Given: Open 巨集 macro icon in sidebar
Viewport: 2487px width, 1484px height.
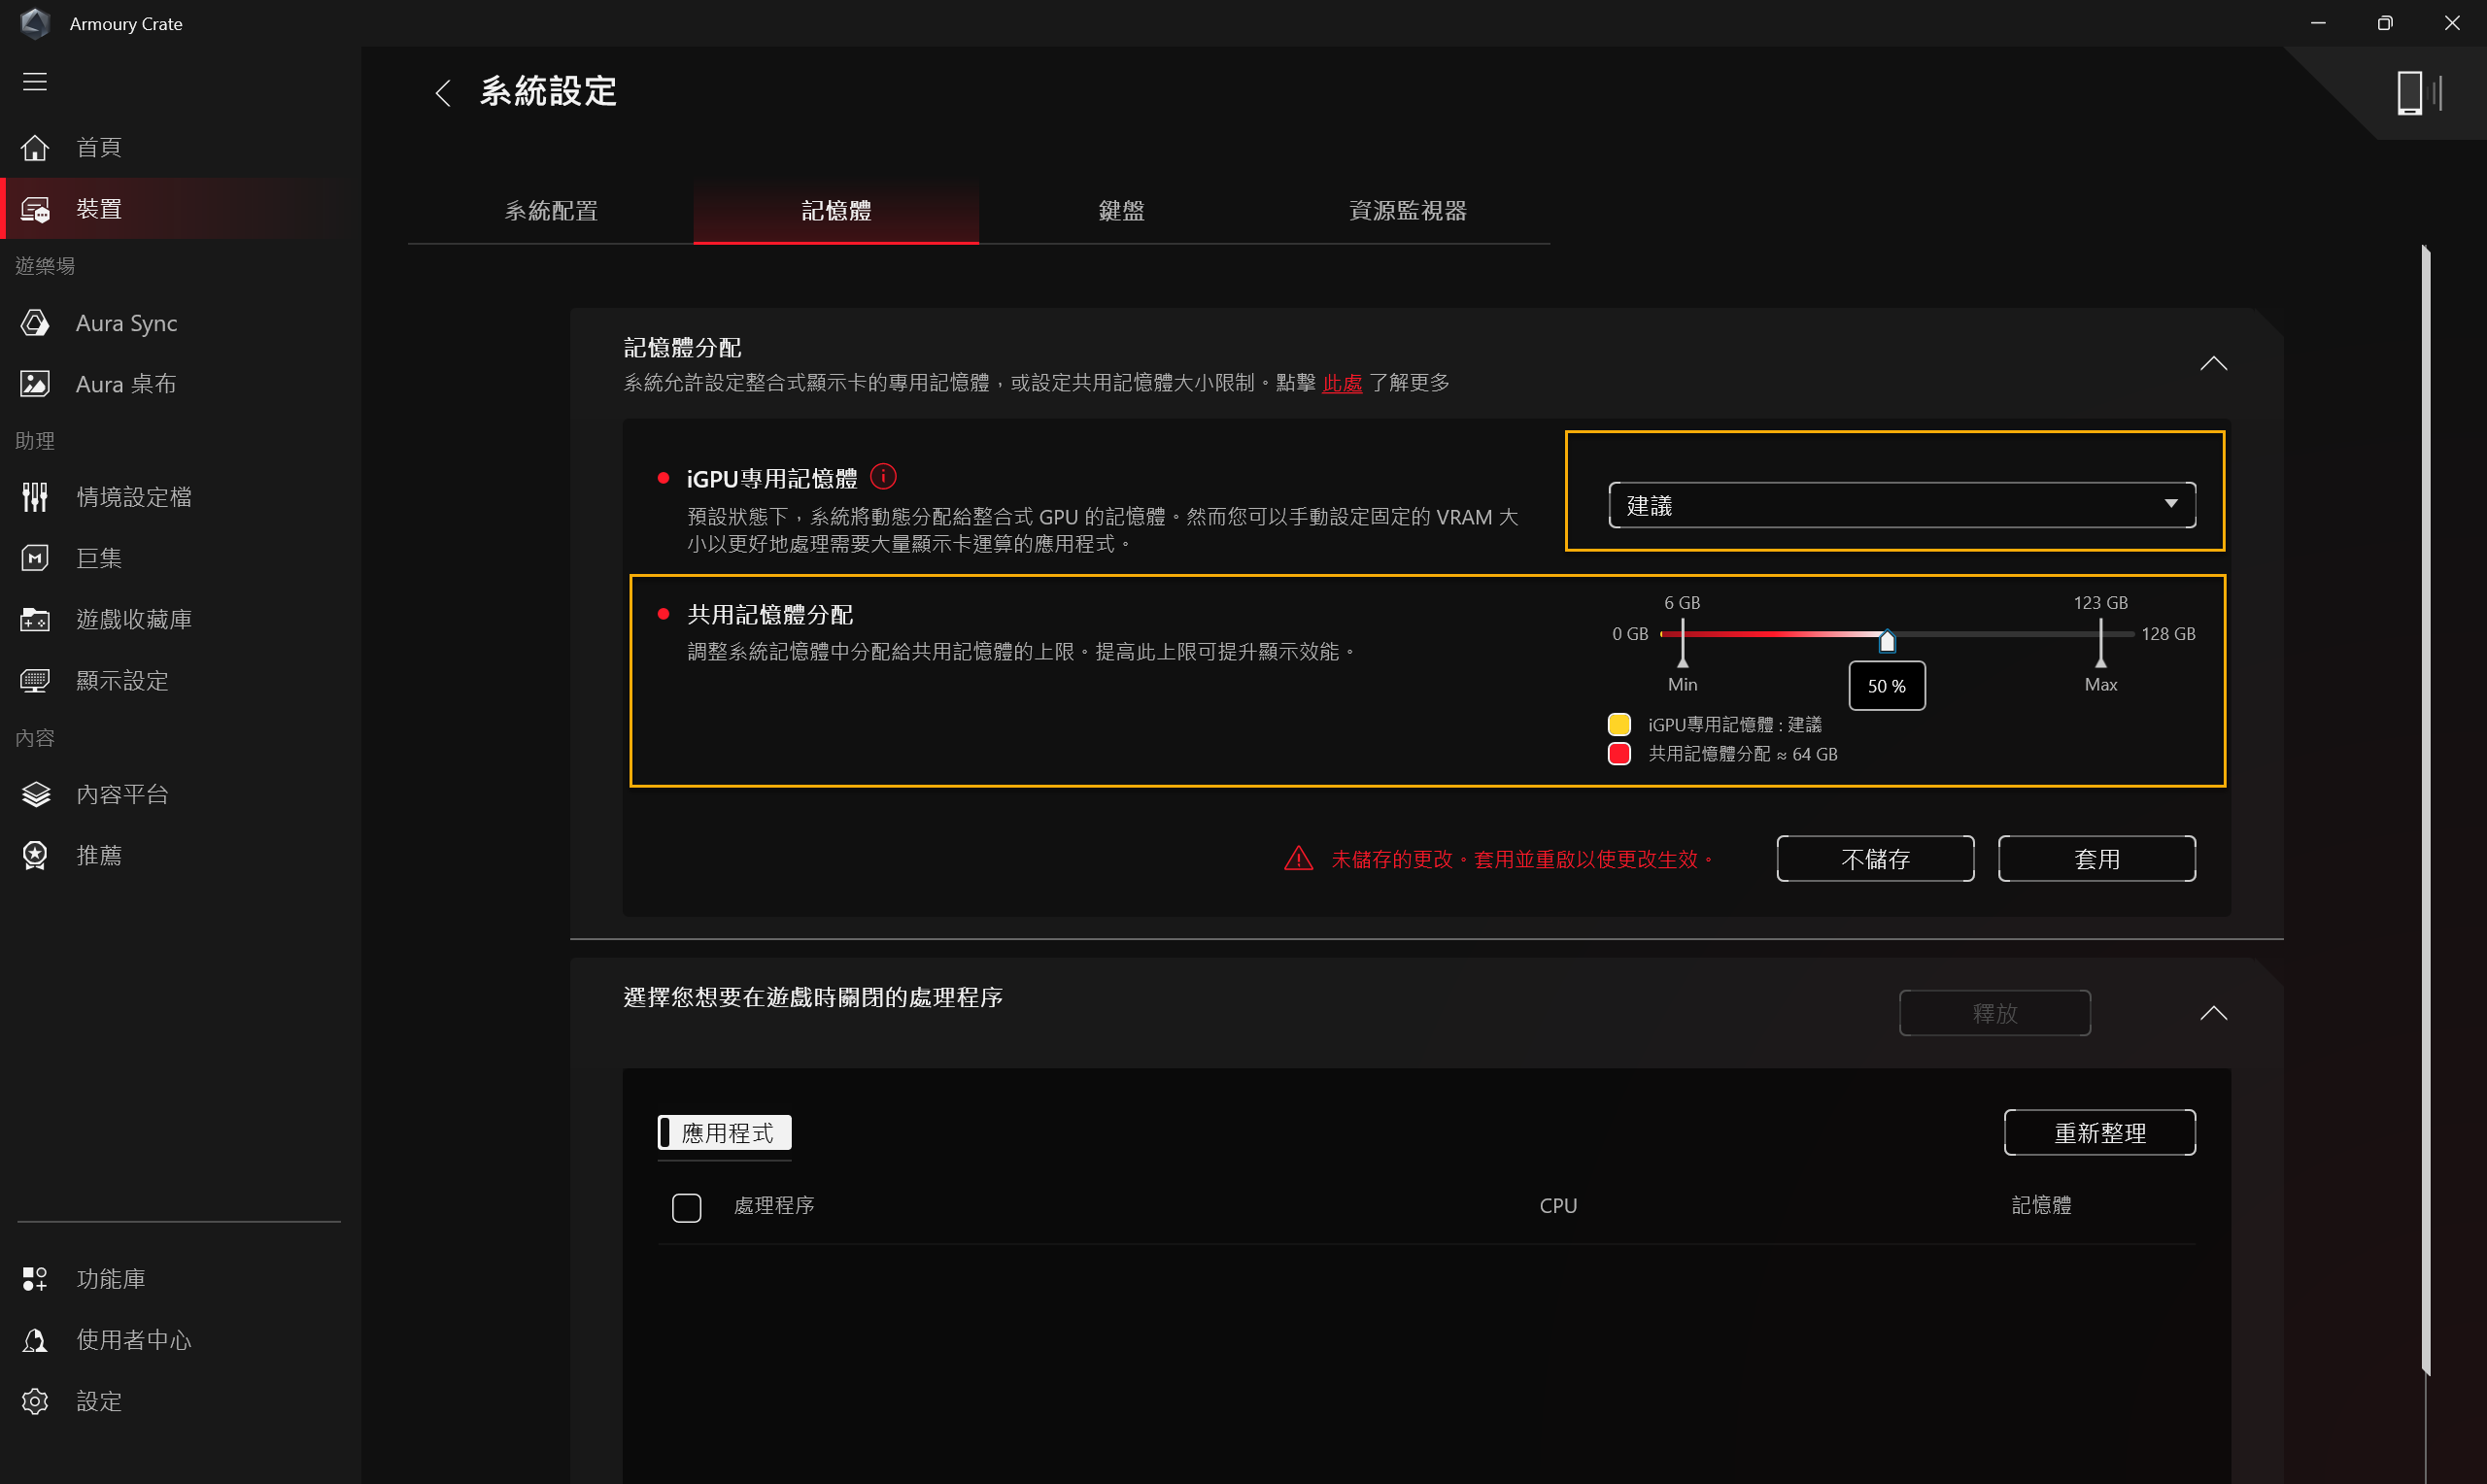Looking at the screenshot, I should pyautogui.click(x=35, y=558).
